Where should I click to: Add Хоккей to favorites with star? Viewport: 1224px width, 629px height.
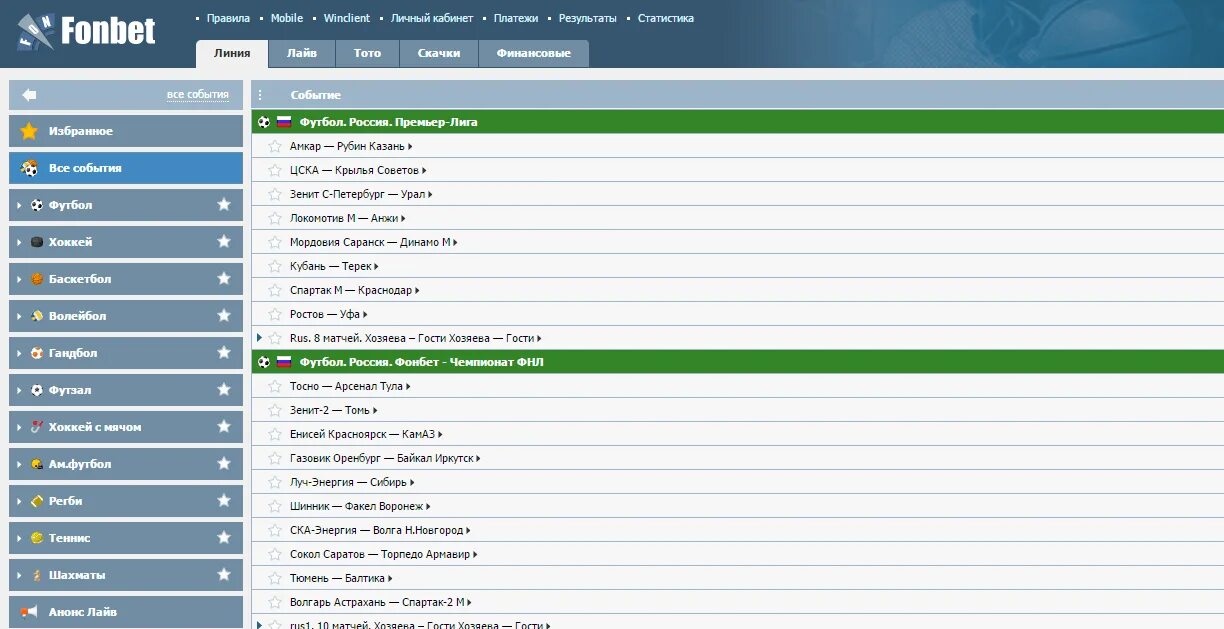224,242
